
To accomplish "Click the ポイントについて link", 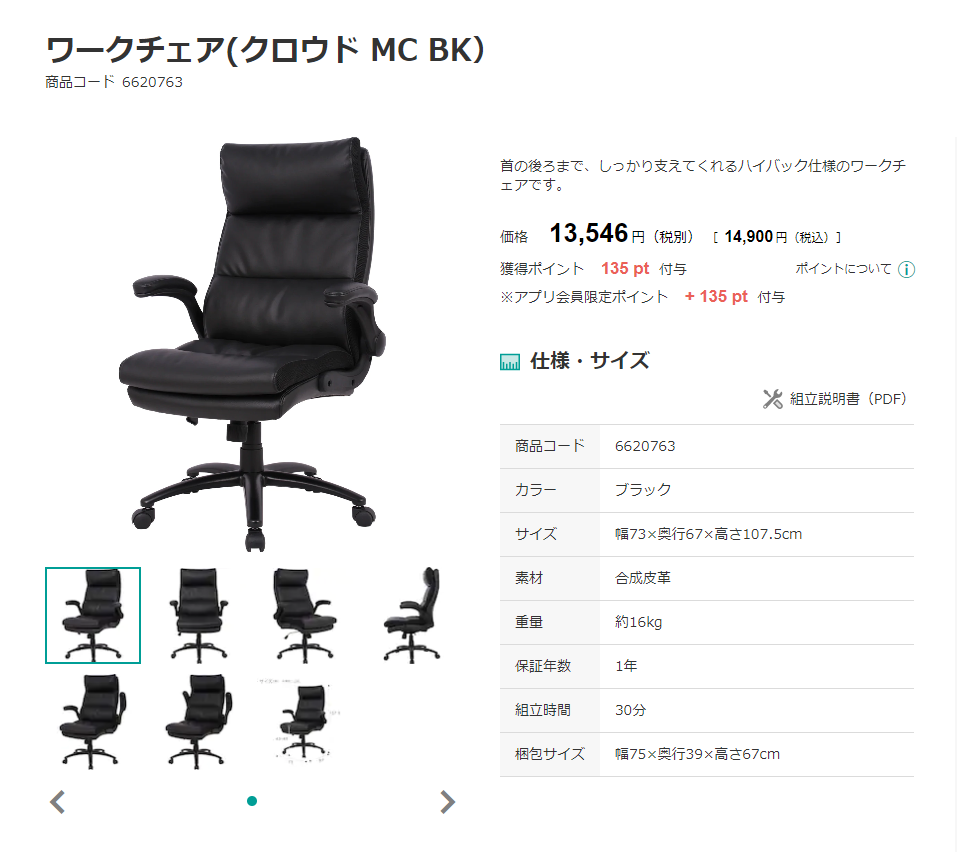I will [x=843, y=269].
